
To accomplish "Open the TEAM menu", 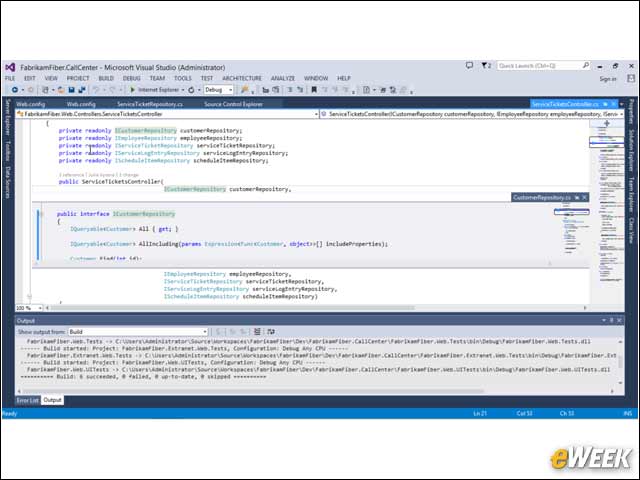I will (157, 78).
